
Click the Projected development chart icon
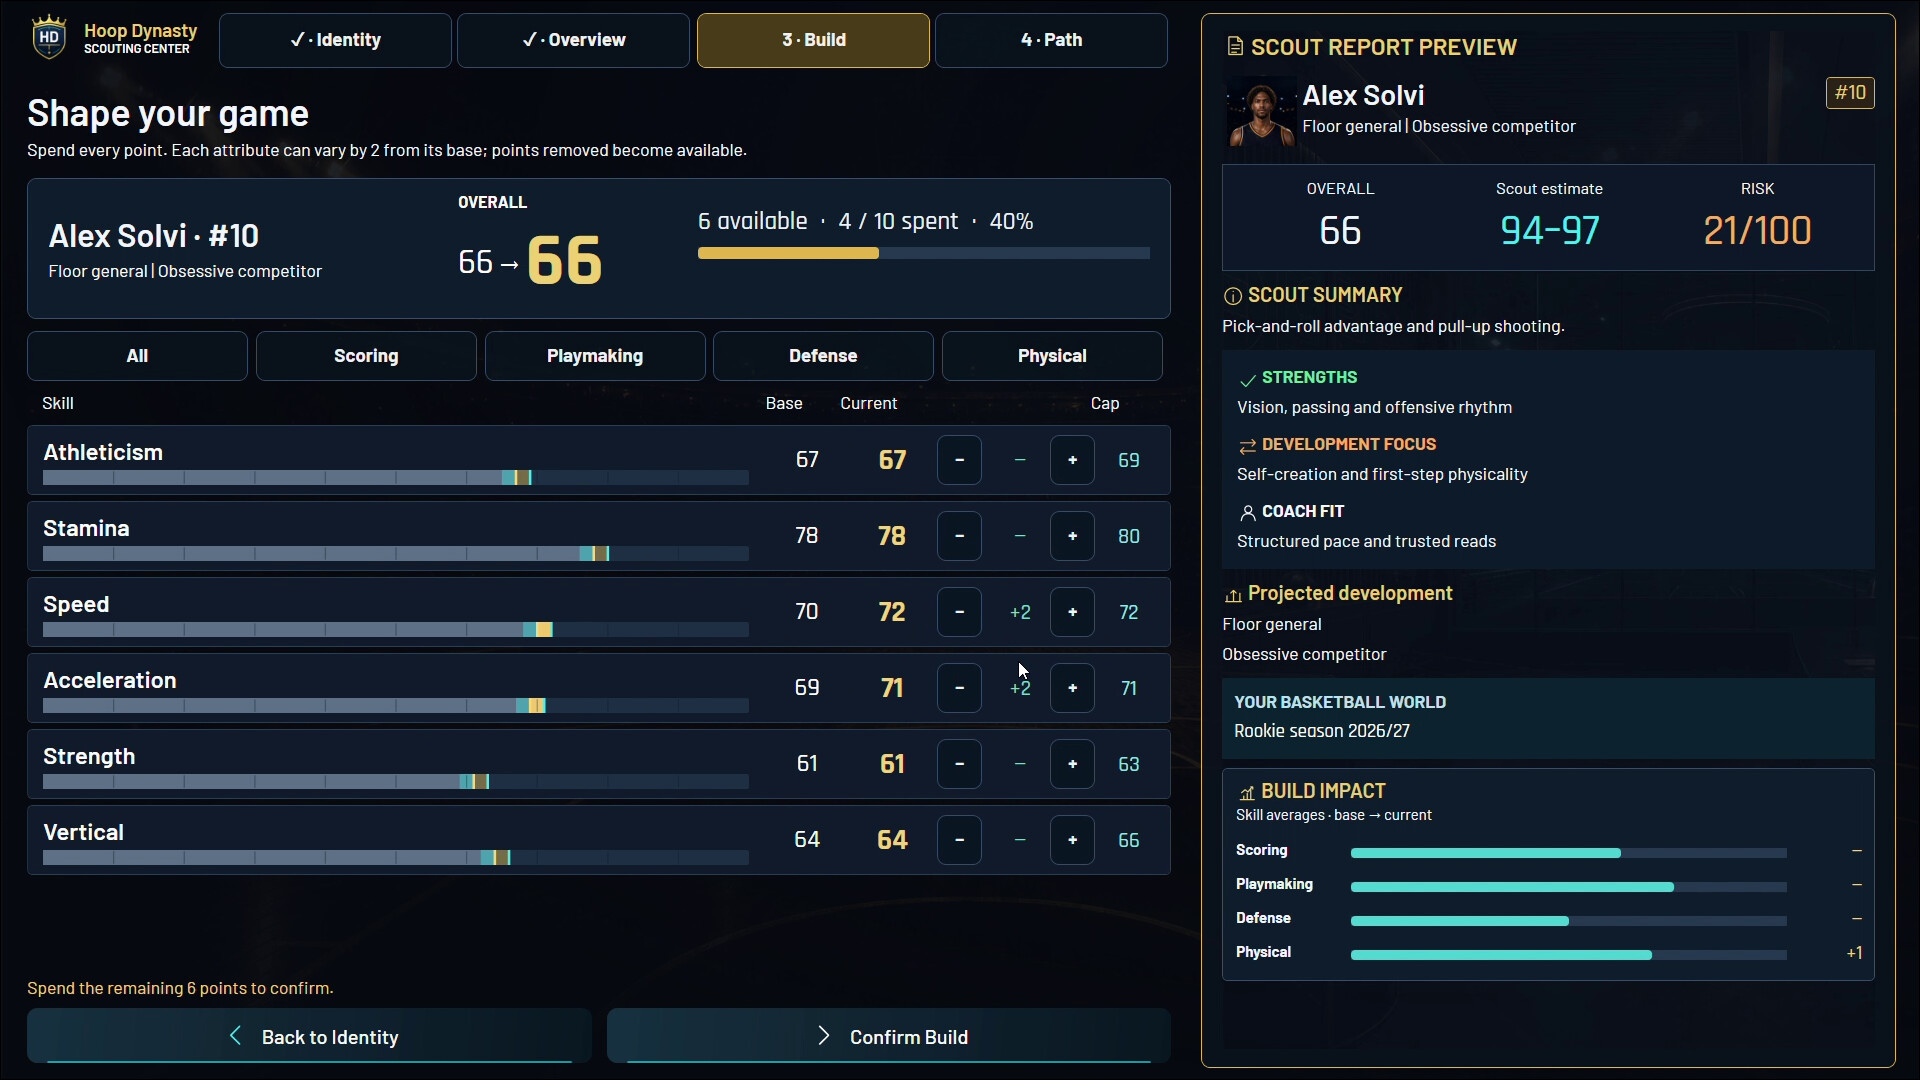[x=1233, y=595]
